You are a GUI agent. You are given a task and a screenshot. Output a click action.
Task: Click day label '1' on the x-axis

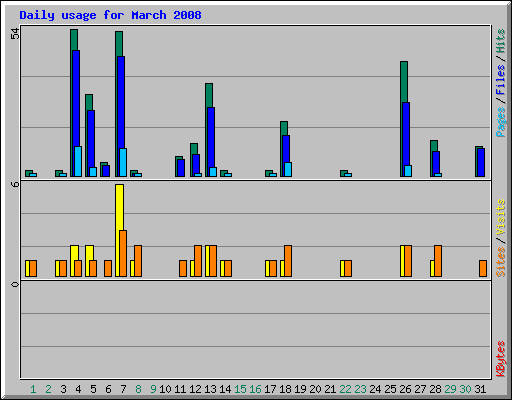tap(33, 389)
